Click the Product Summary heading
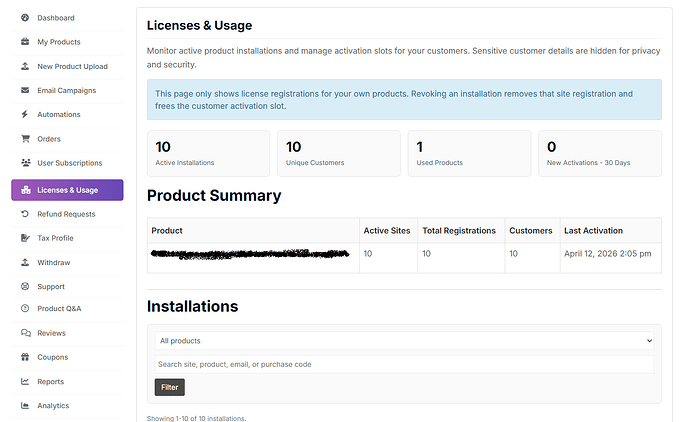Screen dimensions: 690x422 pos(214,195)
